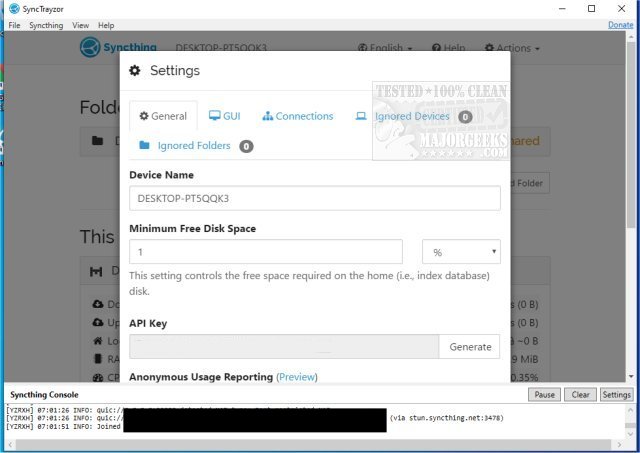Click the Syncthing Console label
This screenshot has height=453, width=640.
pos(44,395)
